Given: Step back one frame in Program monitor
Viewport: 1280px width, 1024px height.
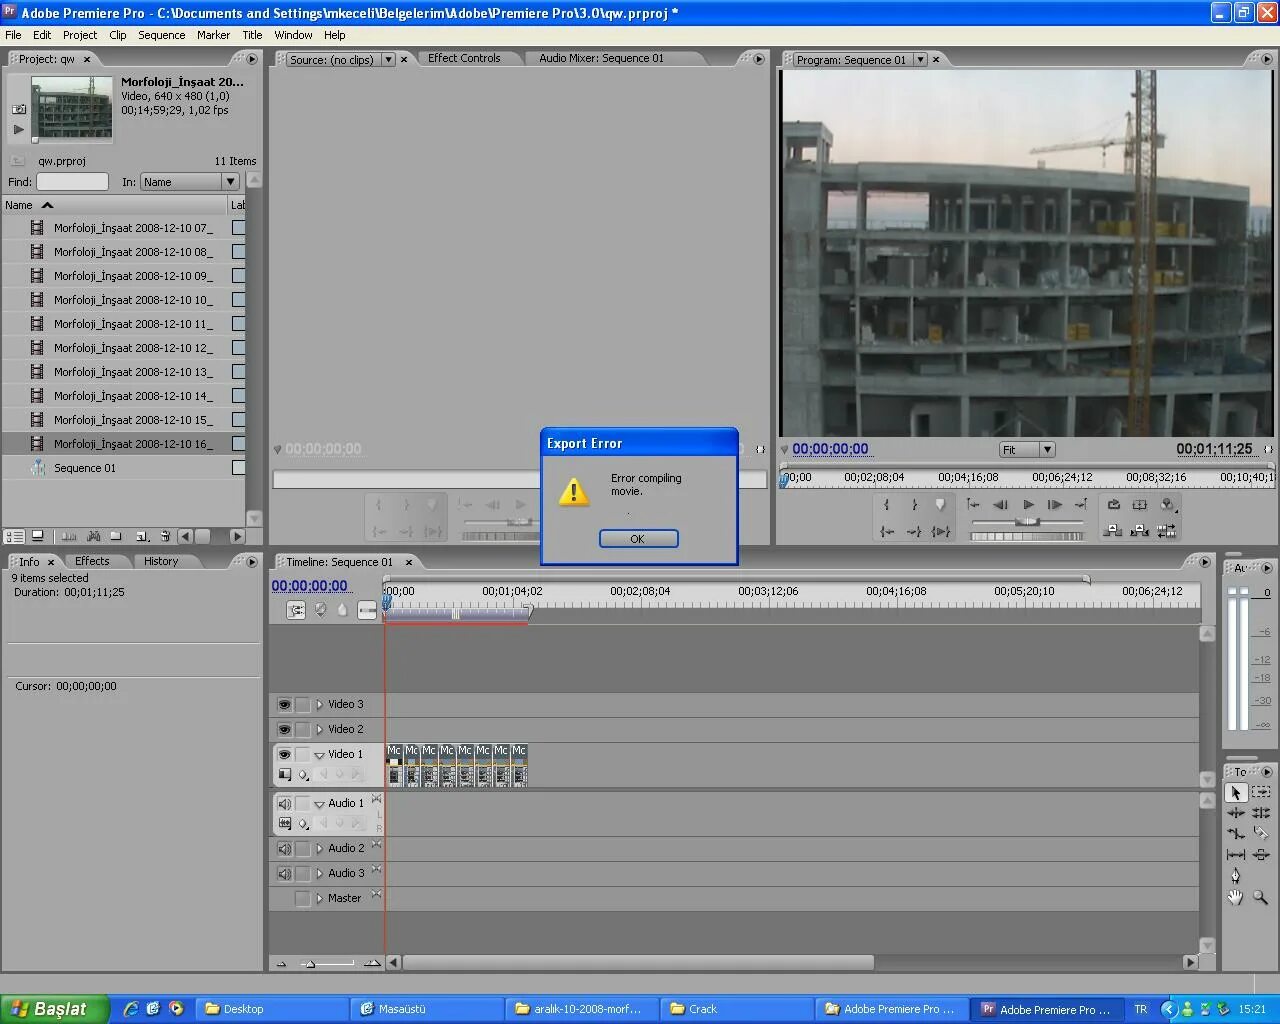Looking at the screenshot, I should 1001,505.
